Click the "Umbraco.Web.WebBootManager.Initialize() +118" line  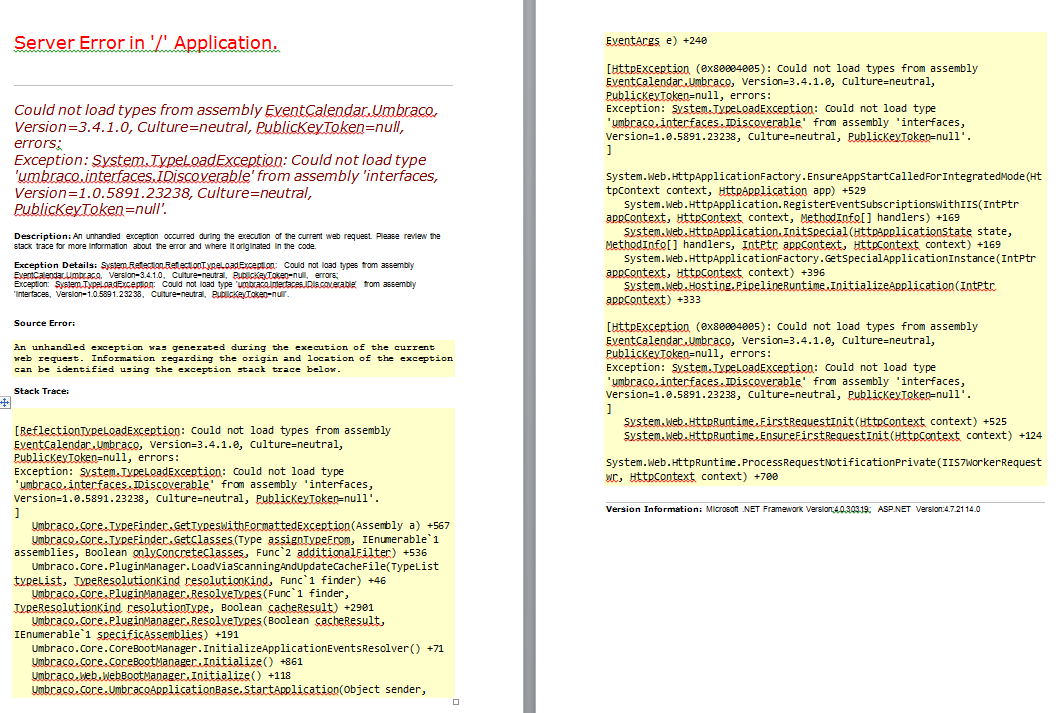click(154, 676)
